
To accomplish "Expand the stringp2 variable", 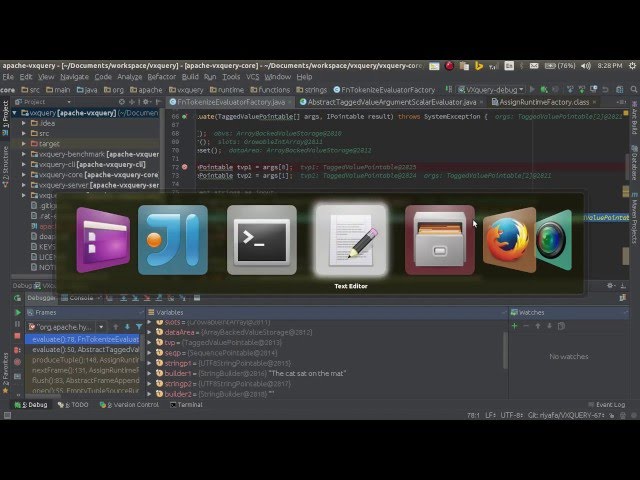I will pos(149,384).
